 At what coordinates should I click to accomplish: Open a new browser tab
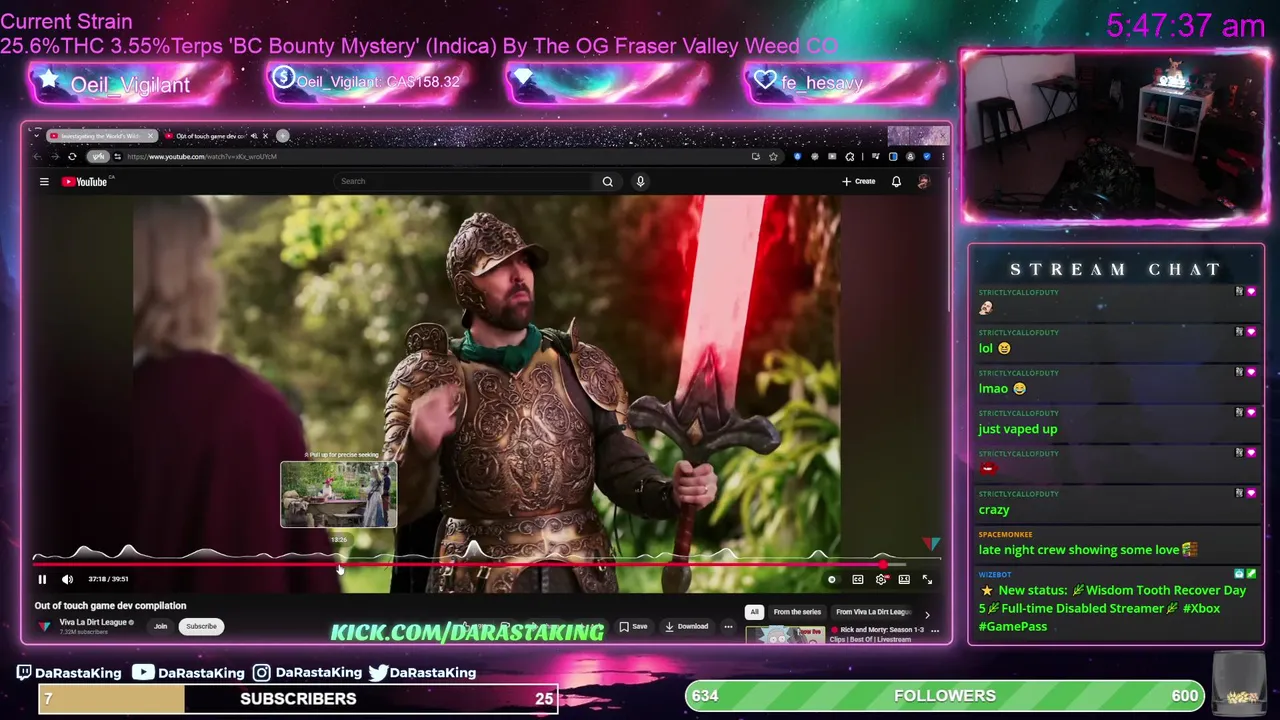pyautogui.click(x=283, y=136)
